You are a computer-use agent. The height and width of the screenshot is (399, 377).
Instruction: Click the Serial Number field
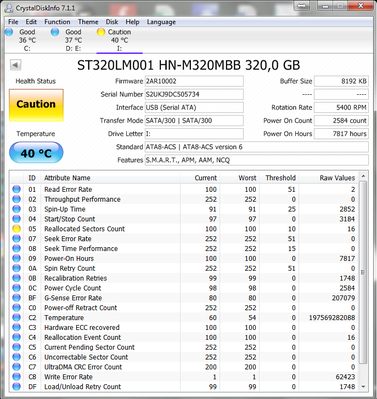point(194,94)
